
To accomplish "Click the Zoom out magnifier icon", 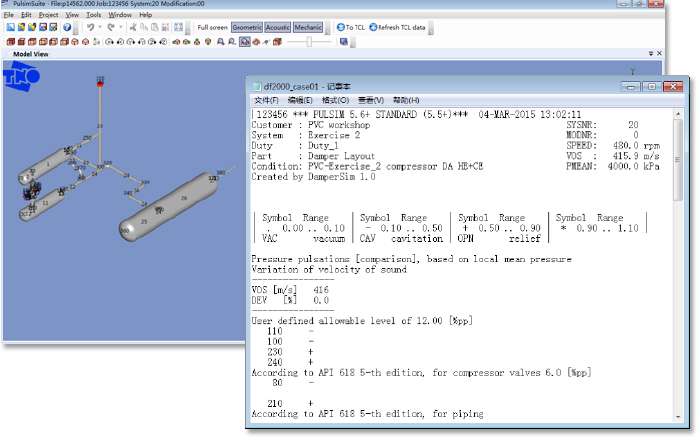I will tap(232, 42).
